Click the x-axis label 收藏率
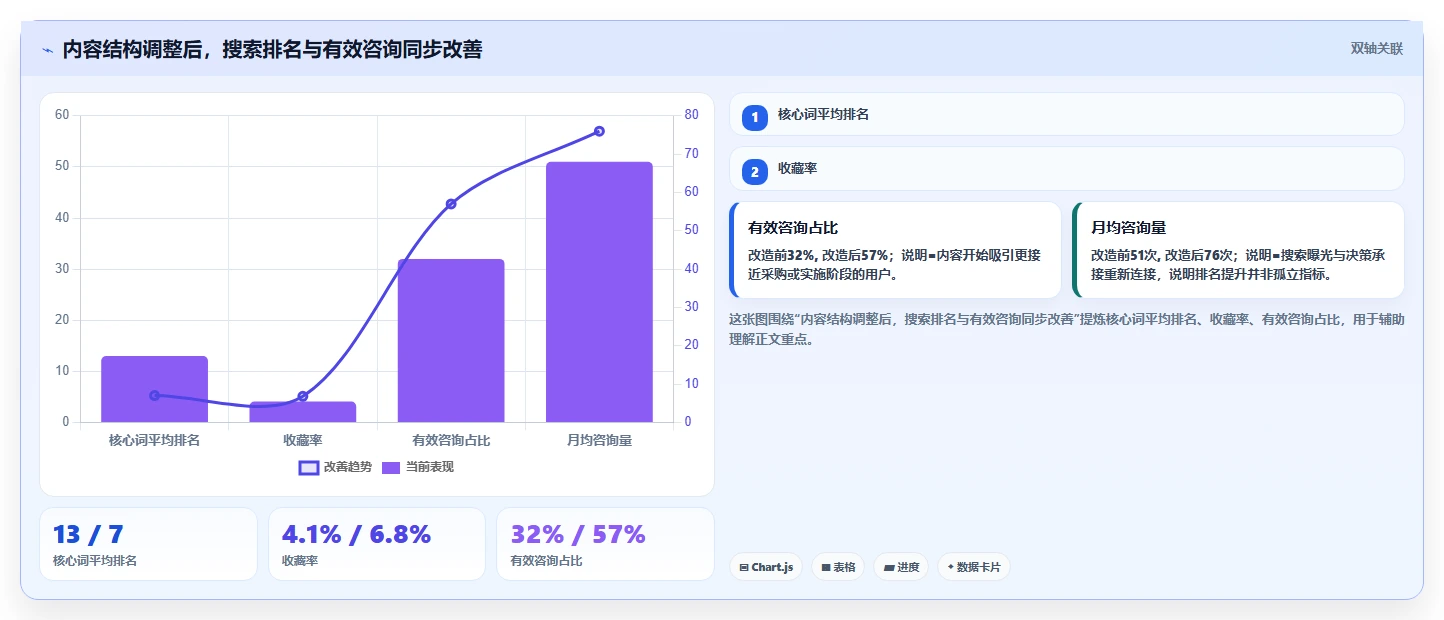Screen dimensions: 1444x620 pyautogui.click(x=303, y=440)
